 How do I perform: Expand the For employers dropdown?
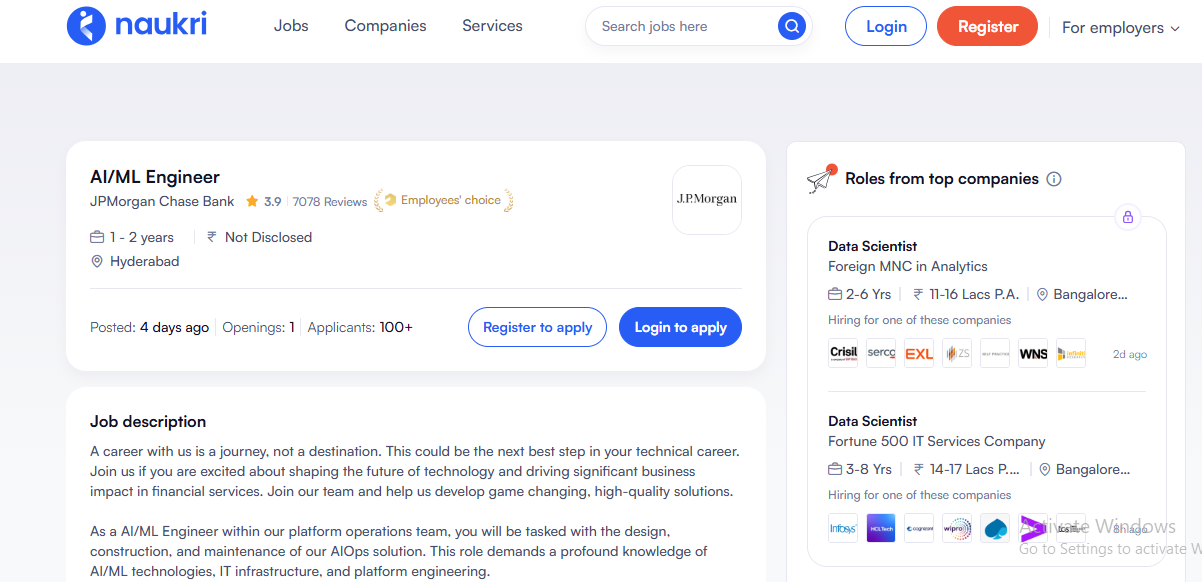pyautogui.click(x=1121, y=28)
